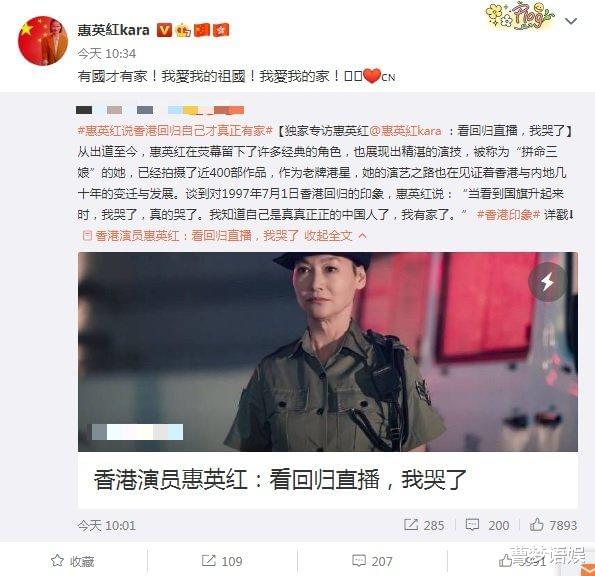
Task: Toggle the 收藏 favorite star
Action: point(72,561)
